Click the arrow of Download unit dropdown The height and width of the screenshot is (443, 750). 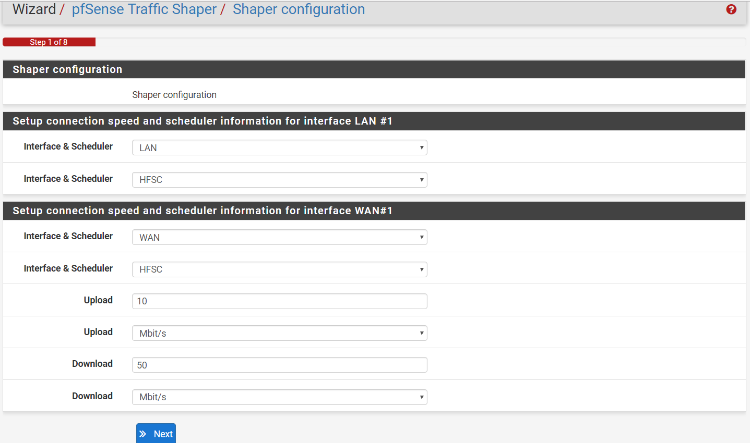point(421,397)
